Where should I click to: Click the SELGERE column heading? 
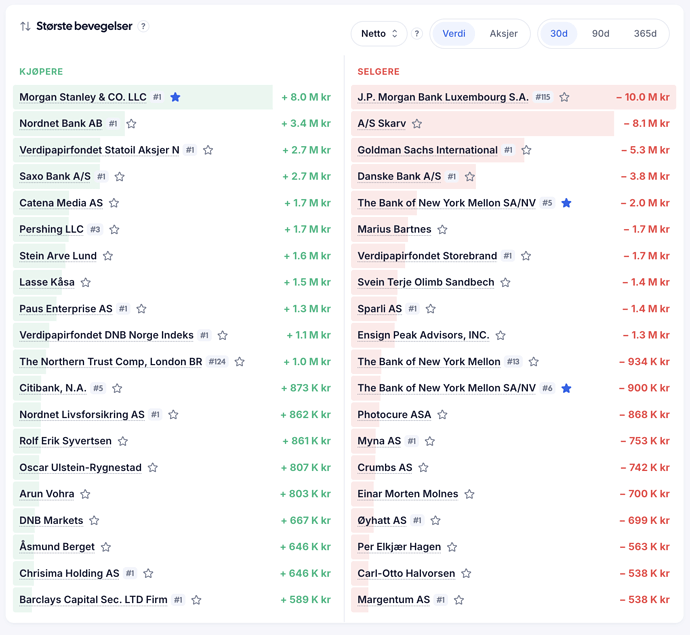click(378, 72)
